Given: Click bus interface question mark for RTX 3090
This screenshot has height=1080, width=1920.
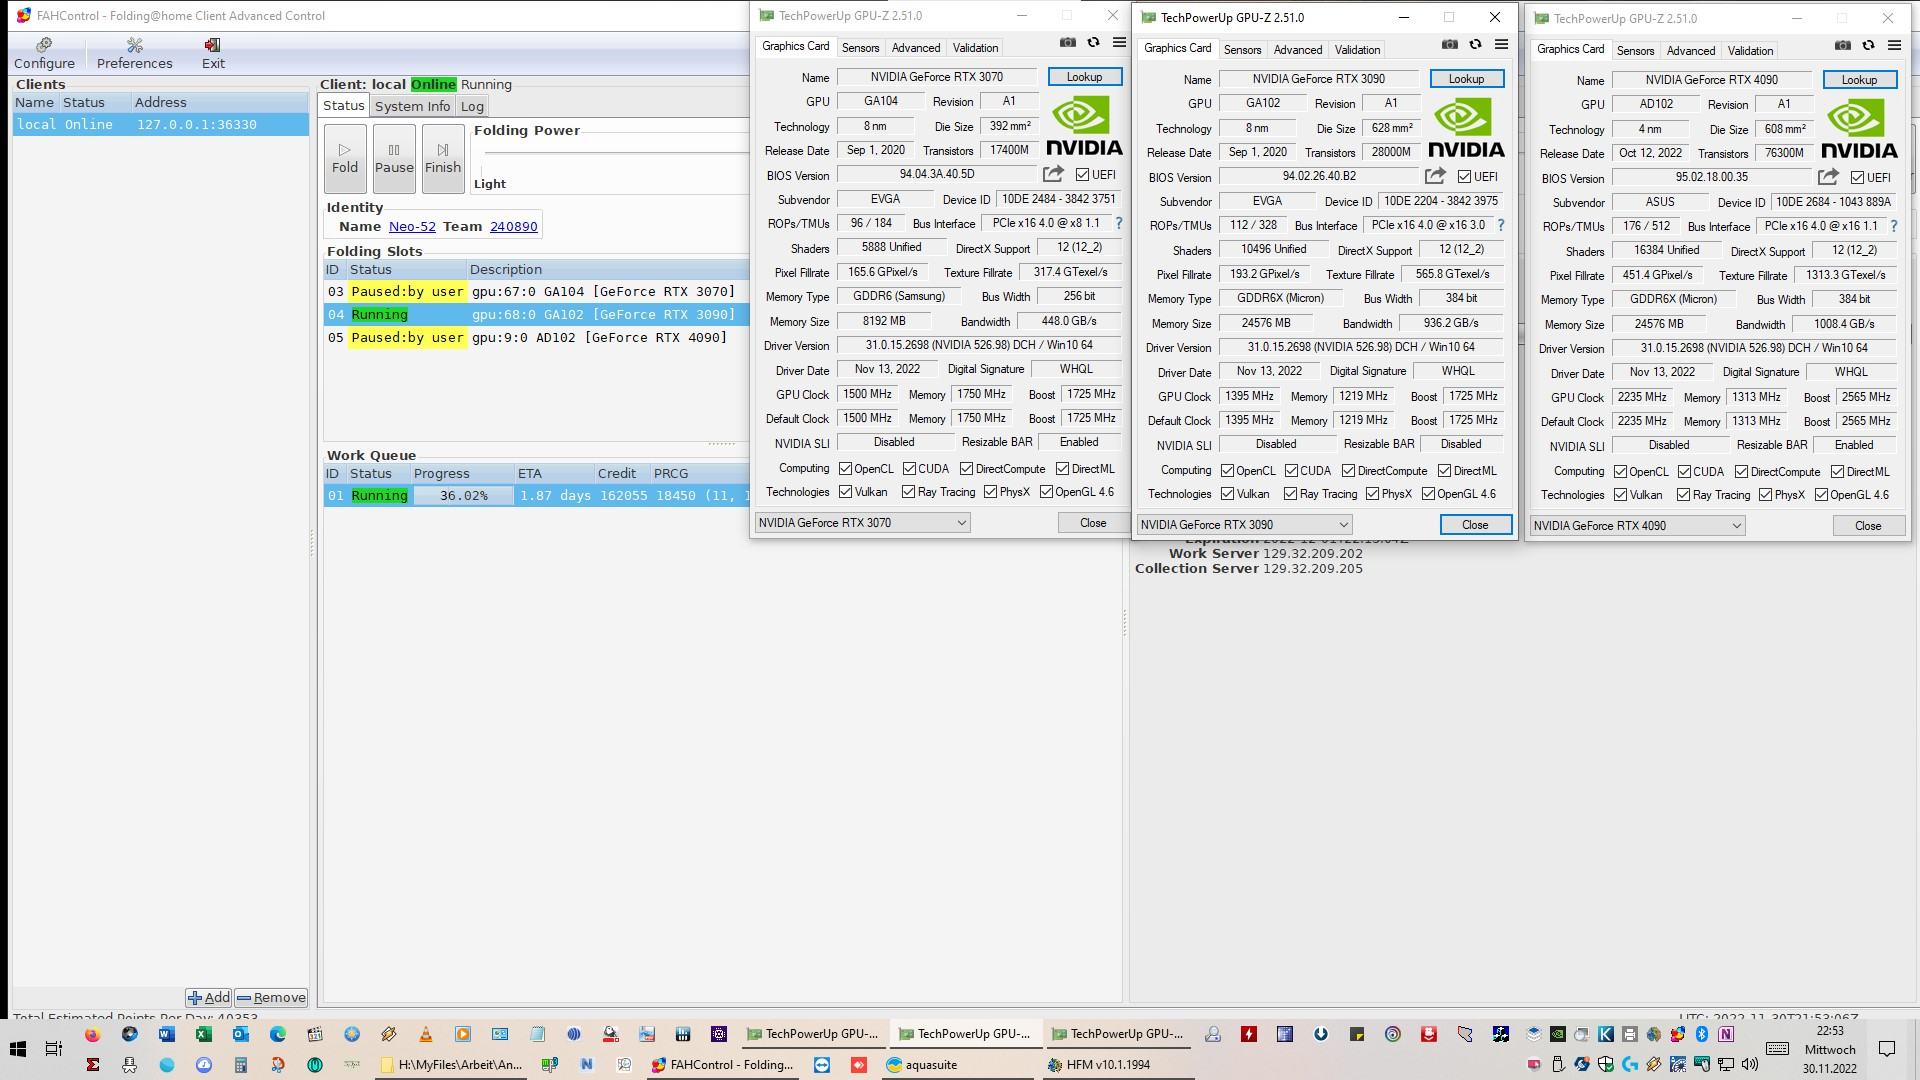Looking at the screenshot, I should 1501,226.
